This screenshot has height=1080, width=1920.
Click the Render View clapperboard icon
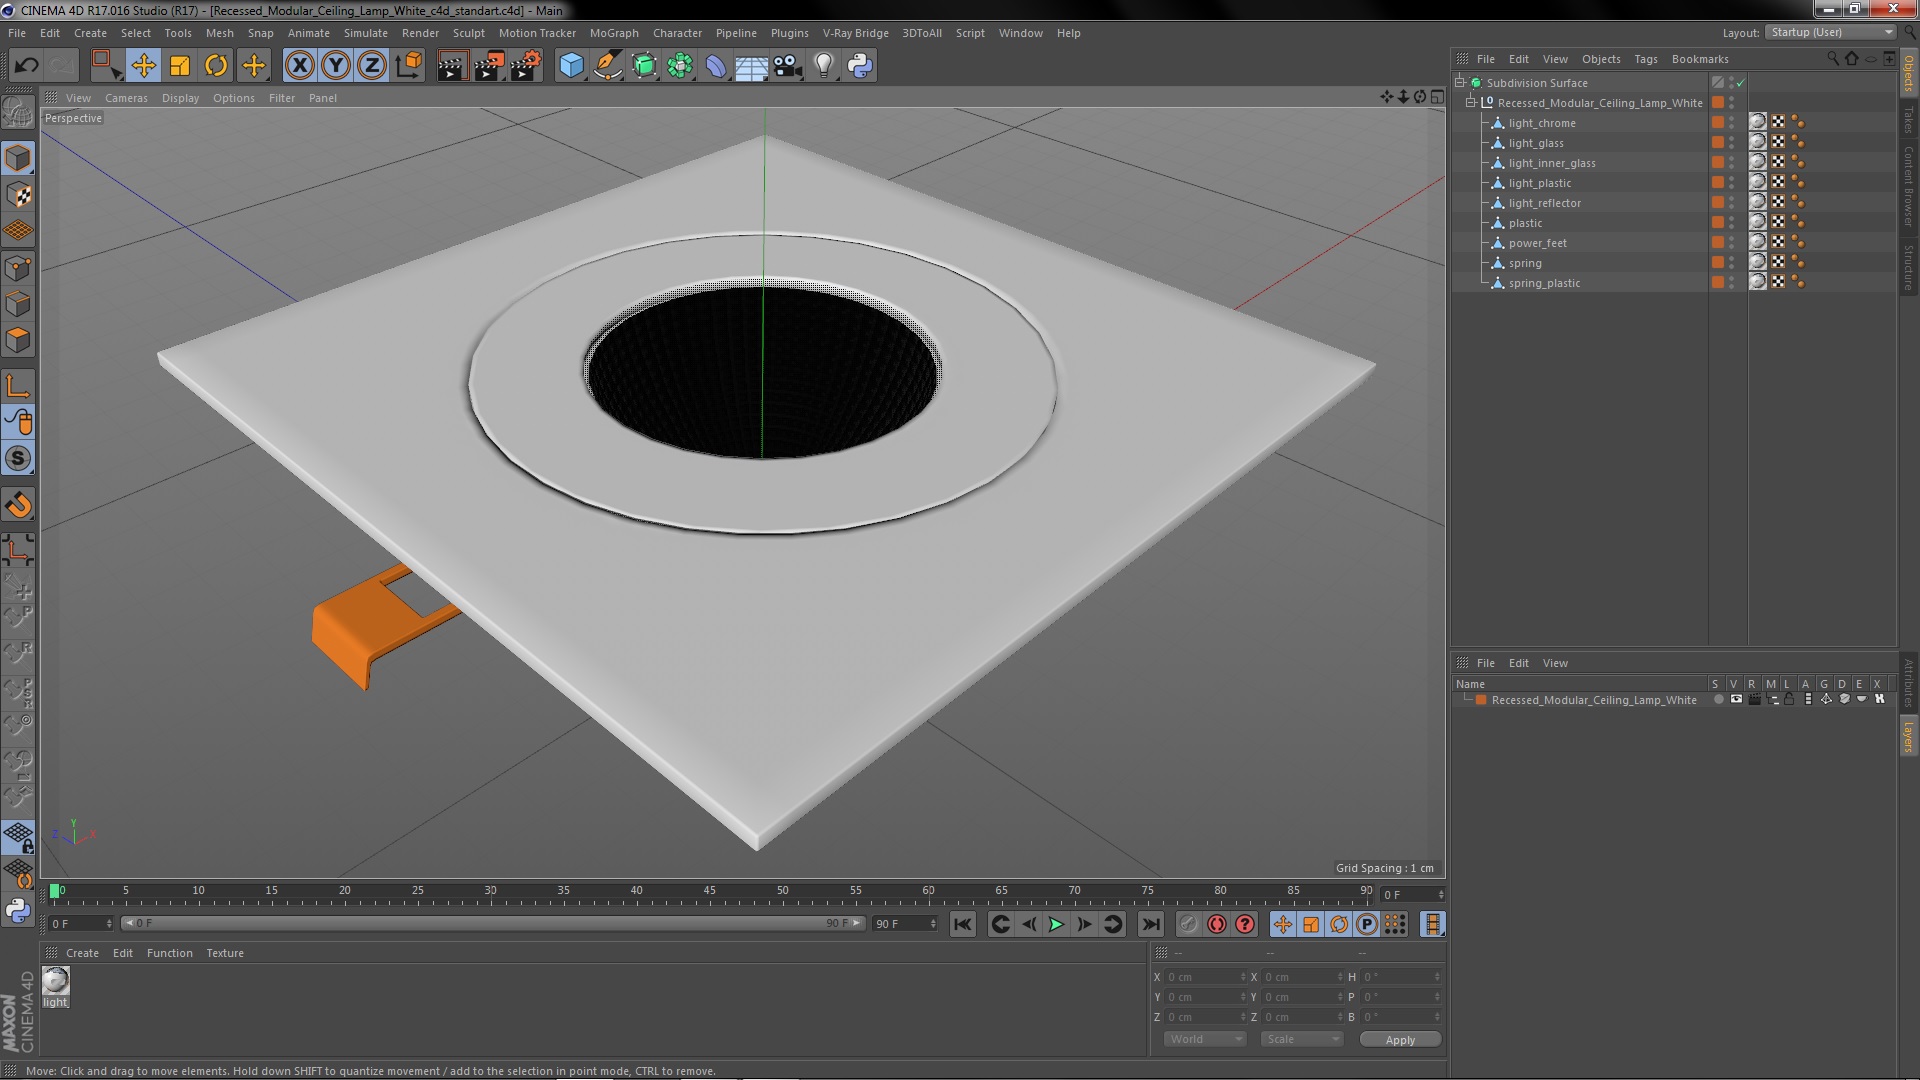[x=452, y=66]
